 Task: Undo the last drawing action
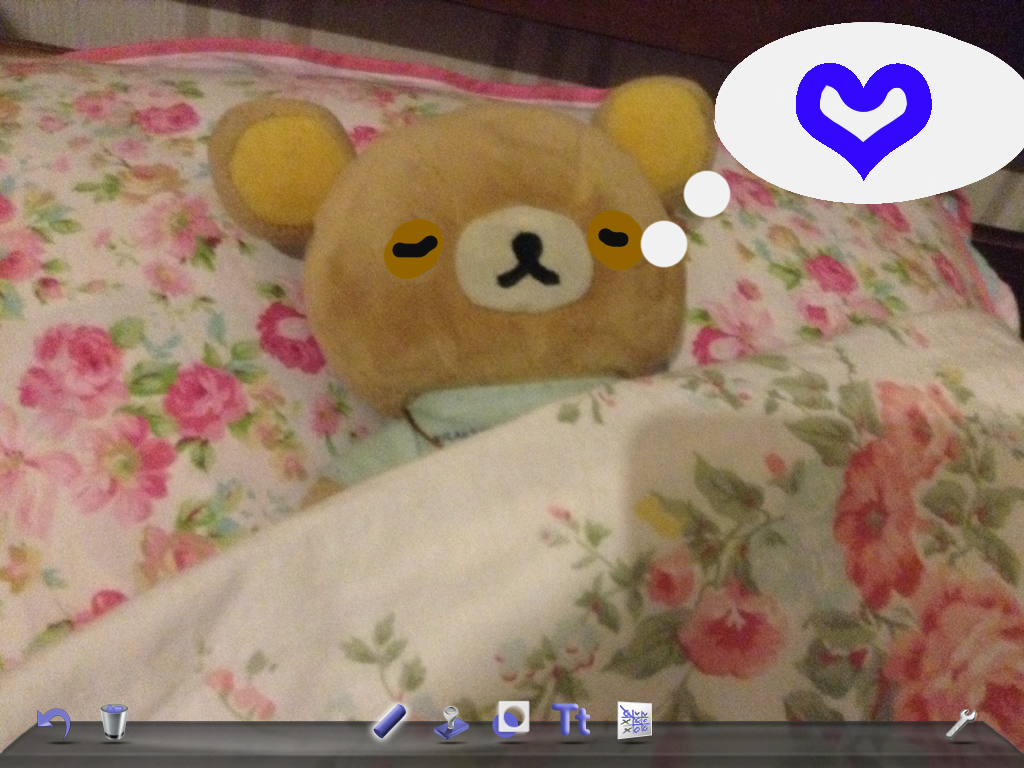point(54,722)
